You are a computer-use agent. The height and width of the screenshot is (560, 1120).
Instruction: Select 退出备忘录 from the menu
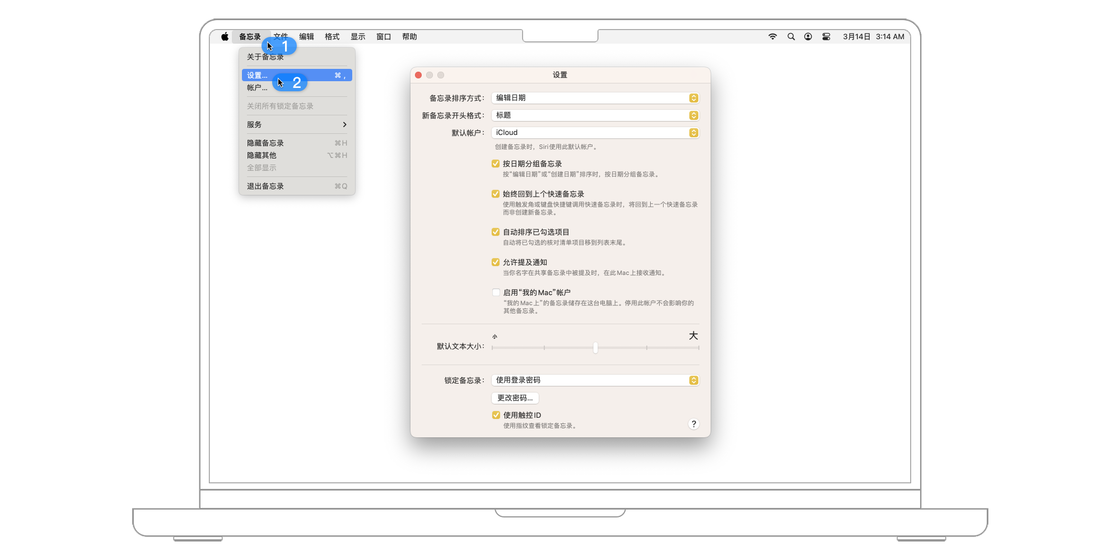pyautogui.click(x=266, y=186)
